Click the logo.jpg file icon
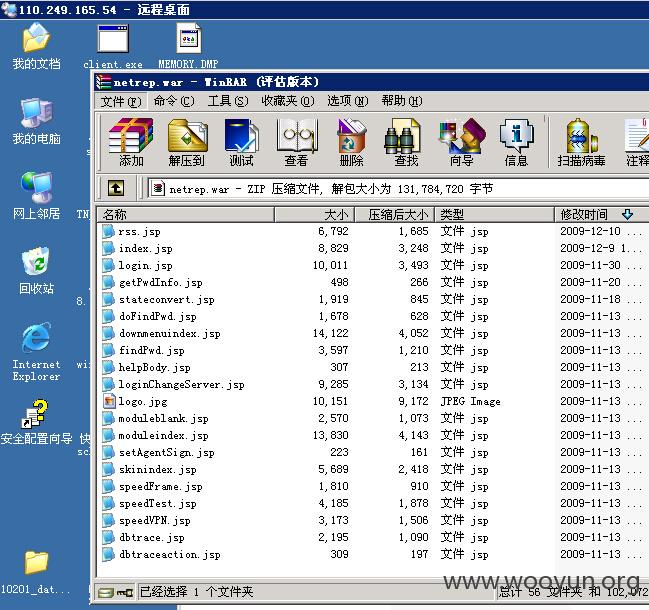 pos(109,401)
